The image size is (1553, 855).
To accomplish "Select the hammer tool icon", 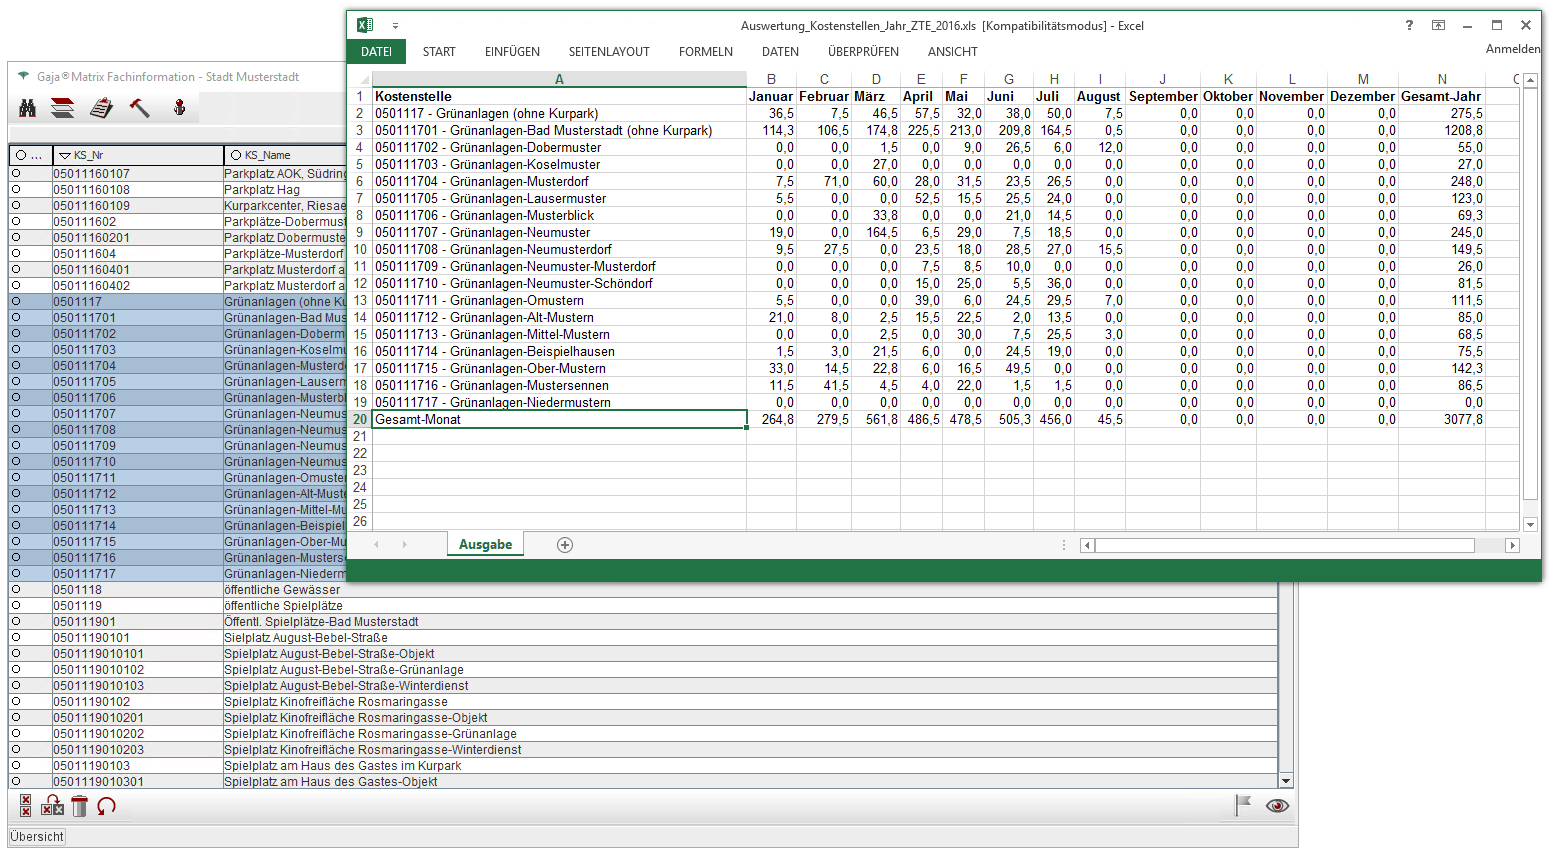I will pos(139,108).
